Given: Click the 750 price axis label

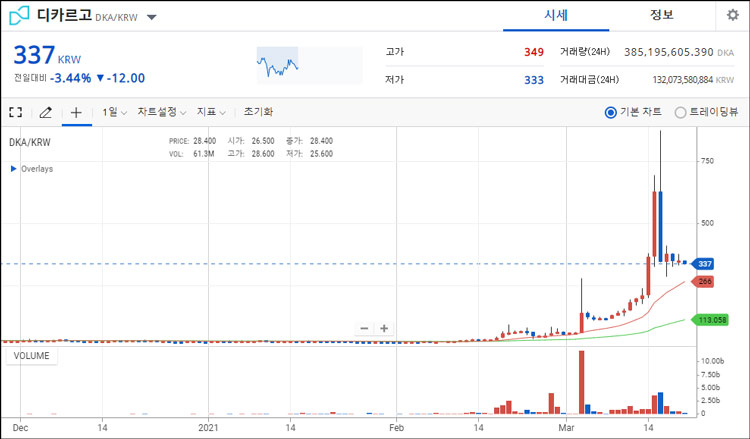Looking at the screenshot, I should click(x=707, y=161).
